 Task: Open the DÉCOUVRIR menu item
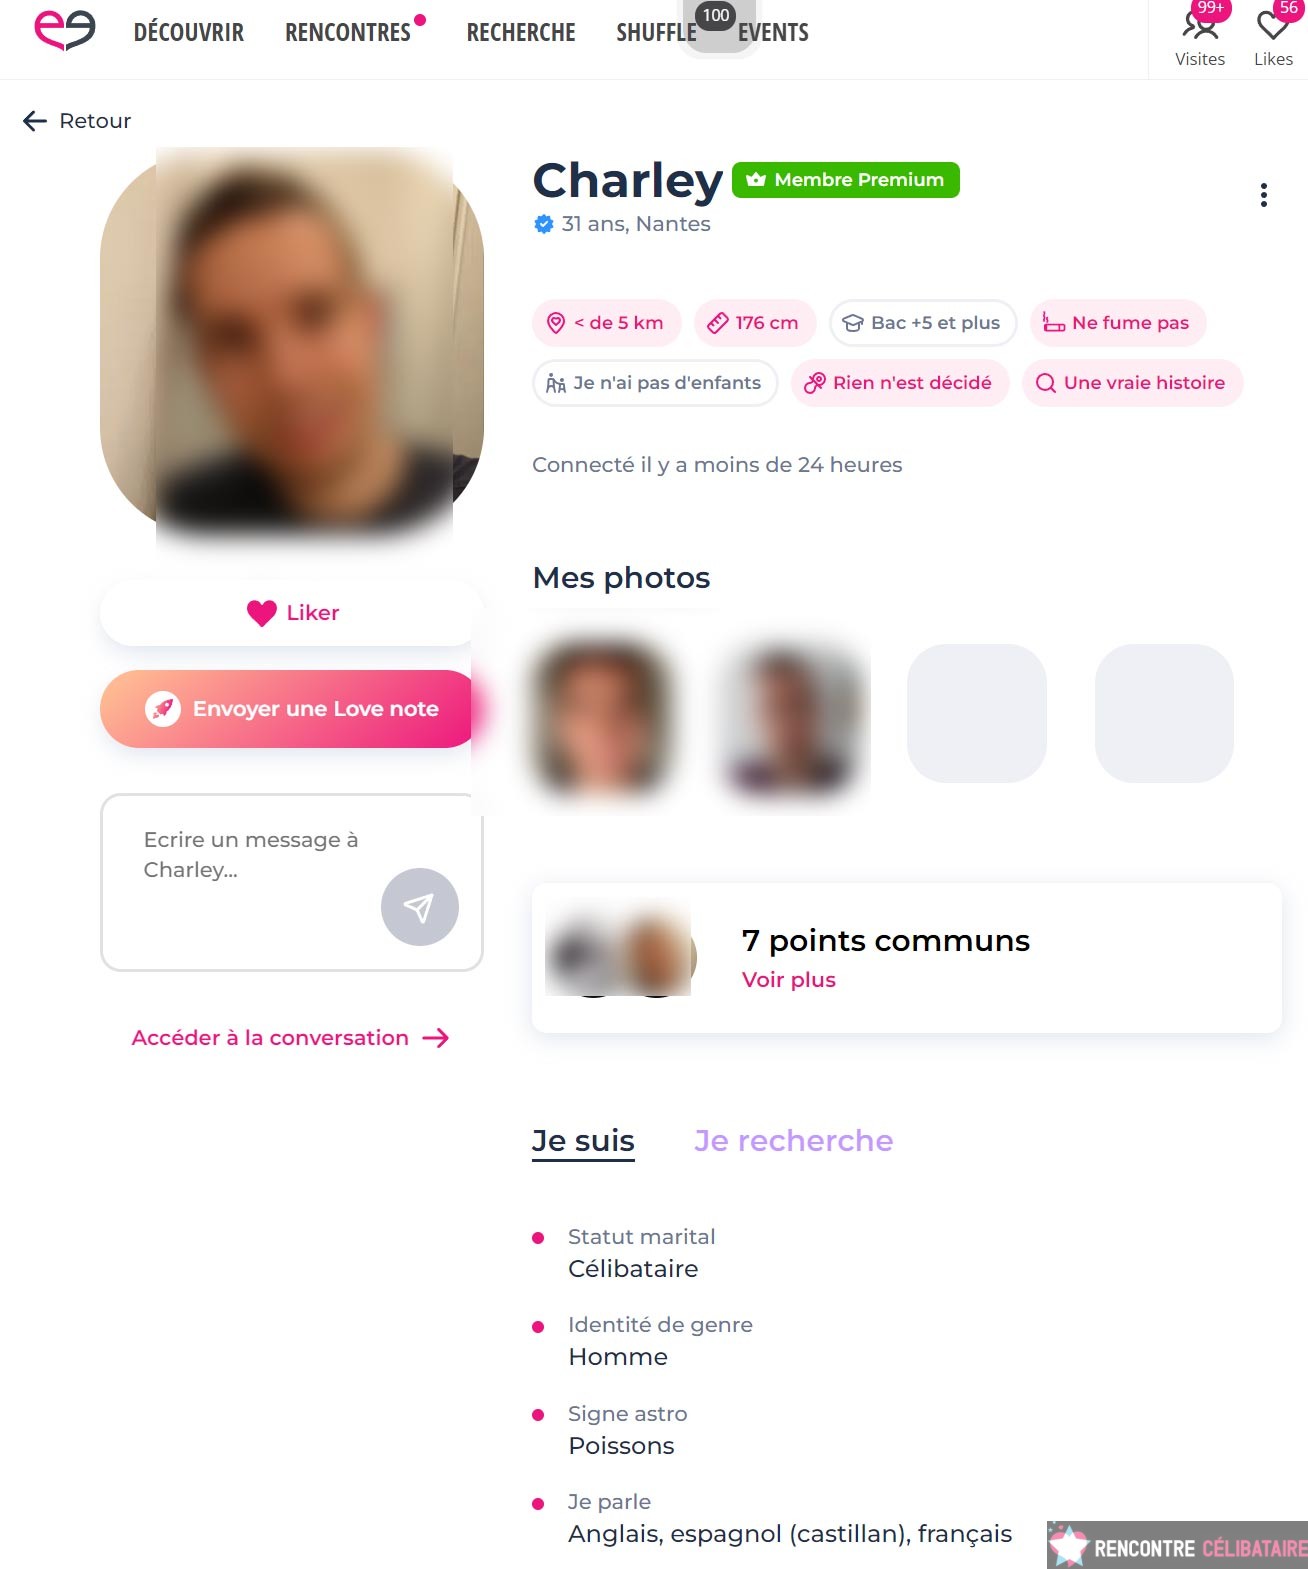(189, 33)
